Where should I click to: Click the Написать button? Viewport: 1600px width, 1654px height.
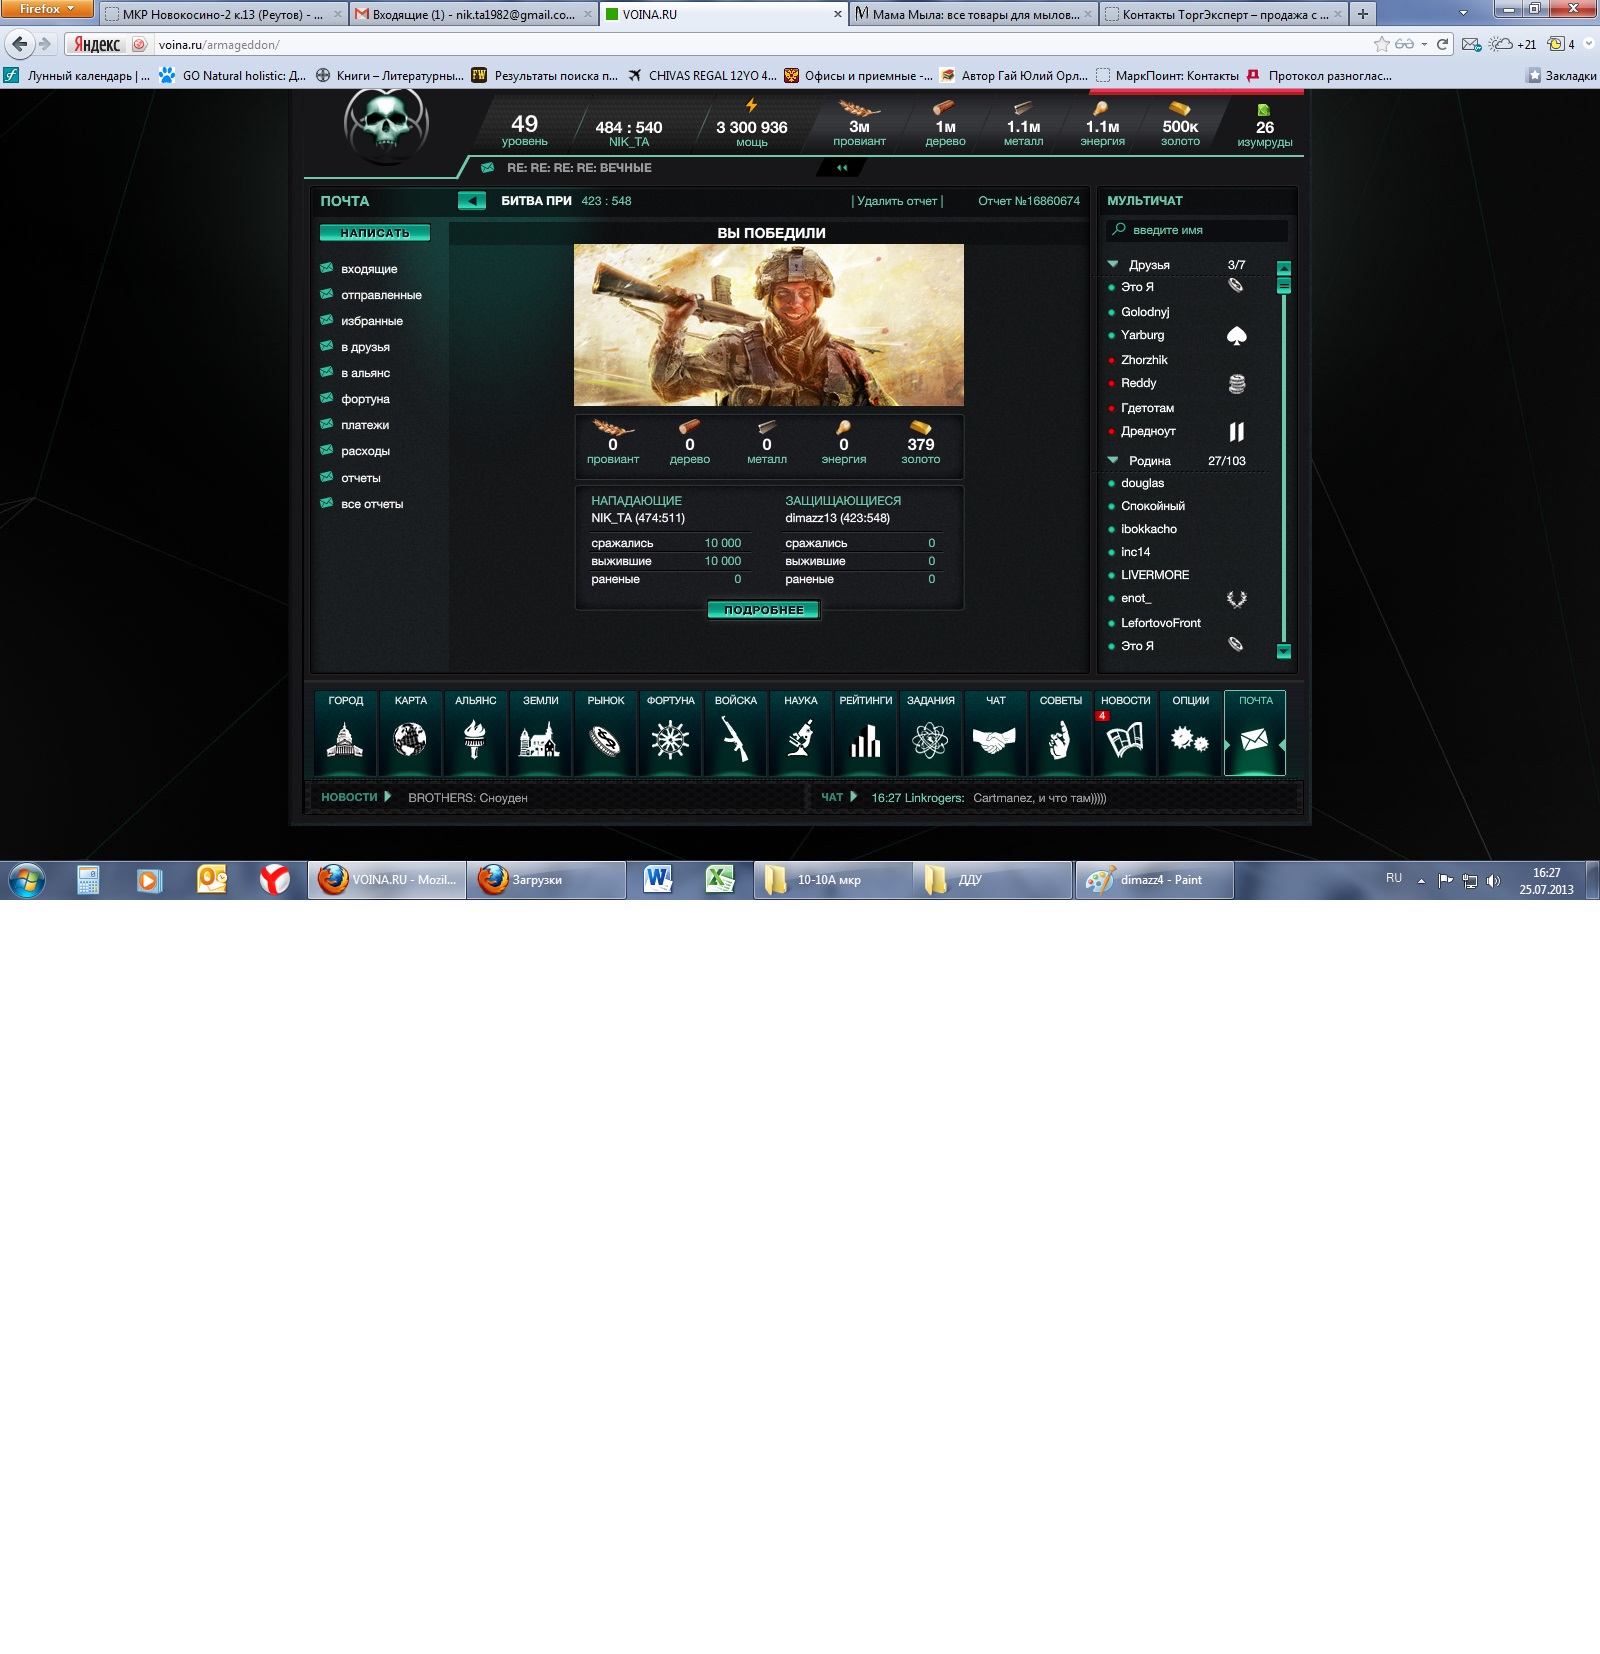[x=375, y=233]
